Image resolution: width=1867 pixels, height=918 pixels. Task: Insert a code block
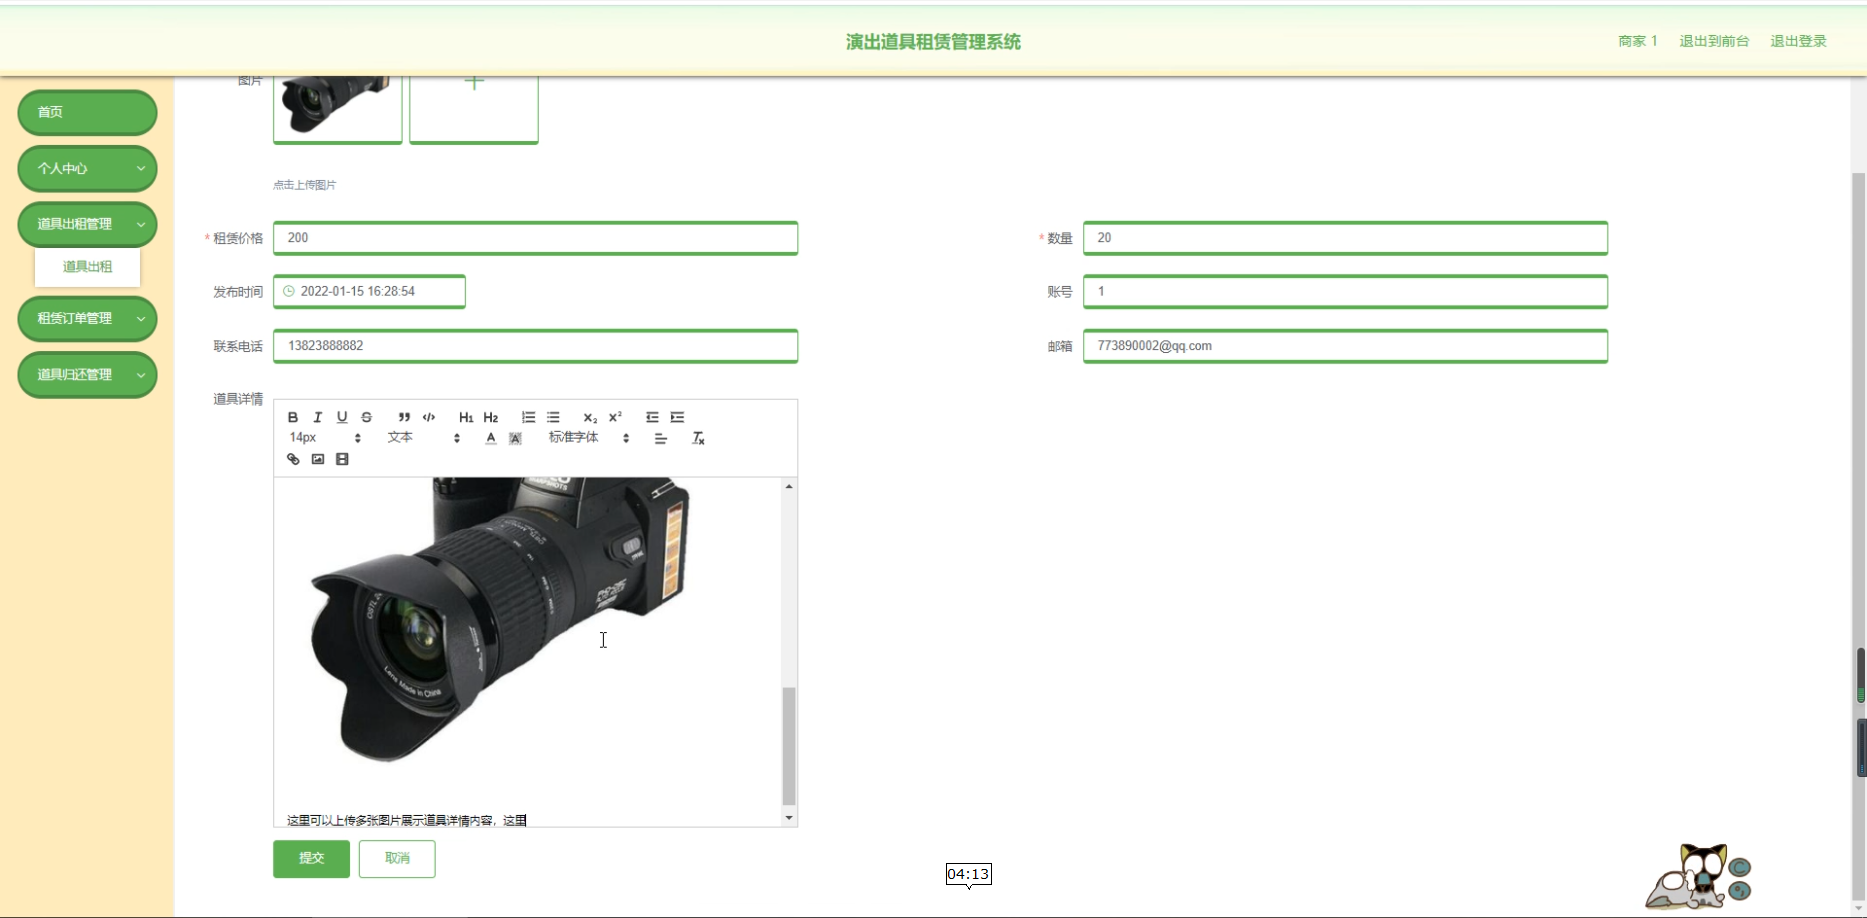429,417
